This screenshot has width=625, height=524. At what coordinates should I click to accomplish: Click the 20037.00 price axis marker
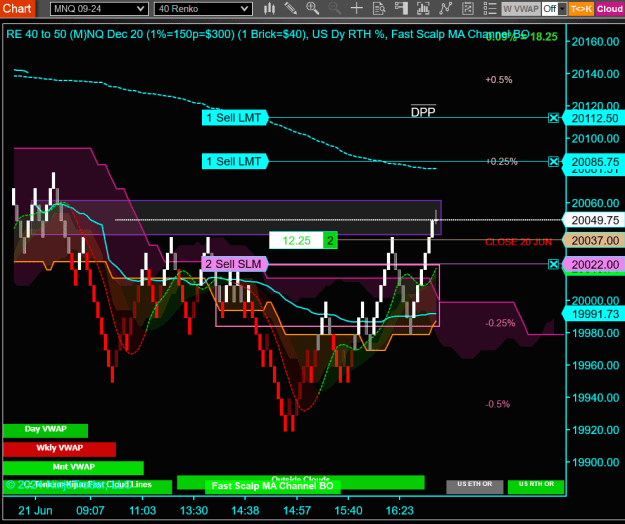coord(594,240)
